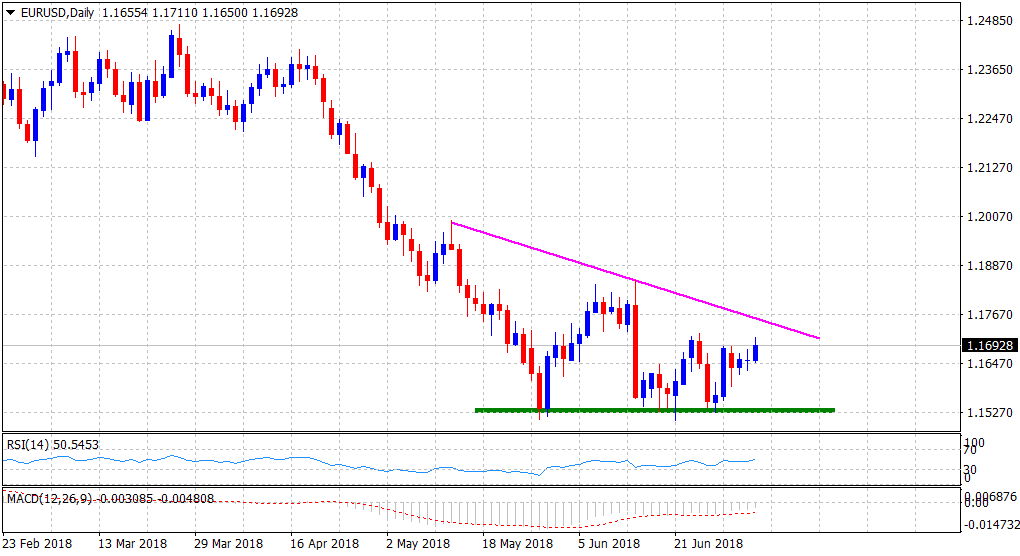Click the 2 May 2018 date label
The image size is (1020, 556).
(x=417, y=544)
